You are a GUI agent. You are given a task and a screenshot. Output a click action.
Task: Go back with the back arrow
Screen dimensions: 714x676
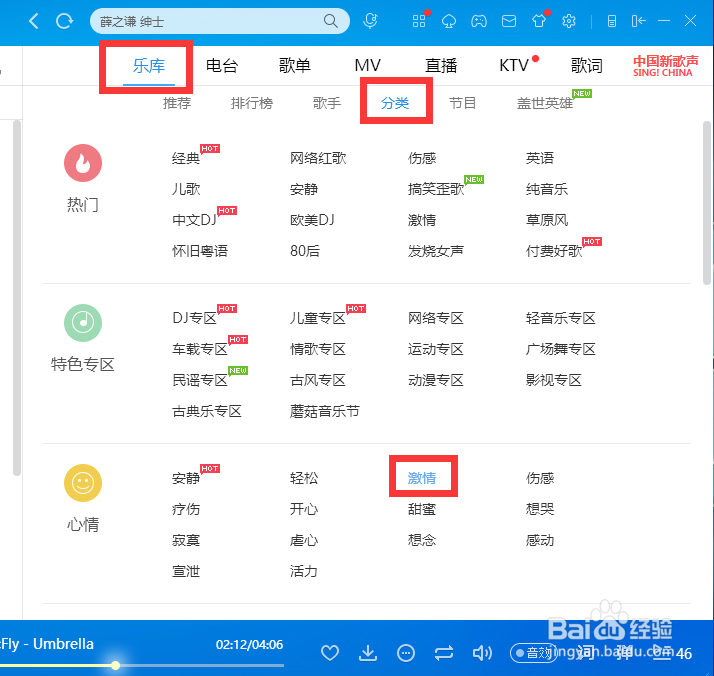tap(34, 21)
